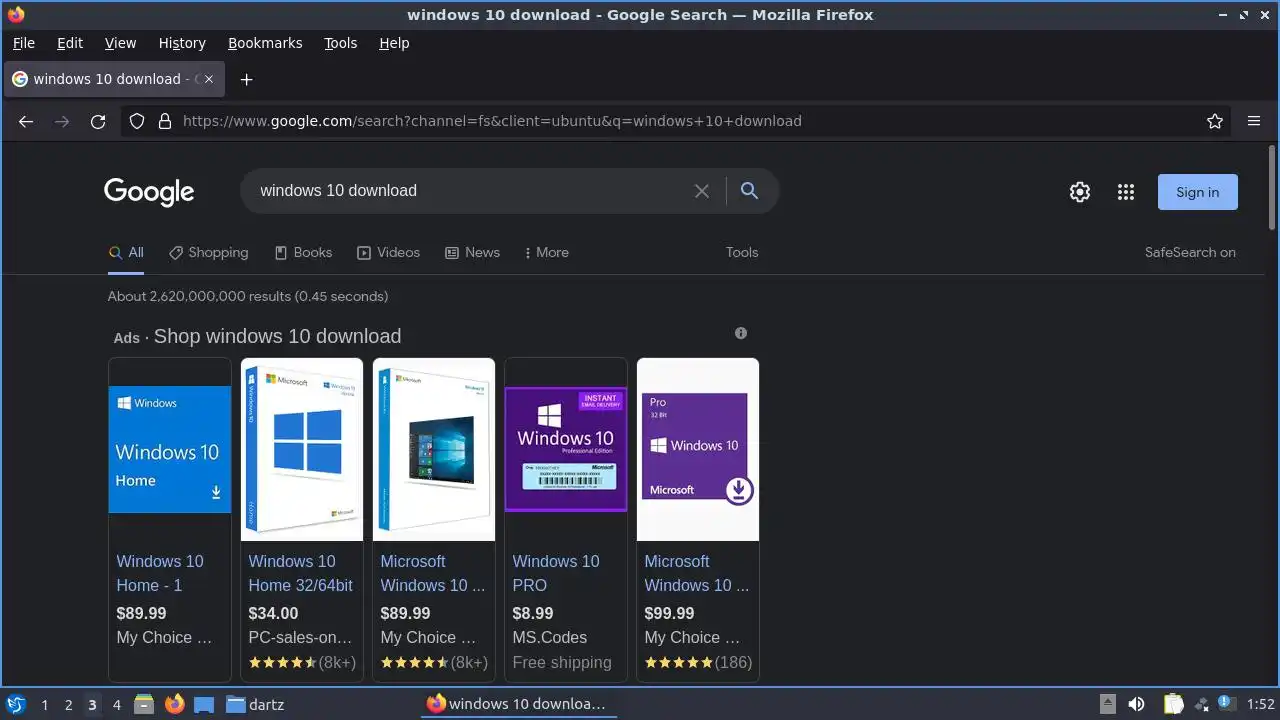Open the Help menu

394,43
